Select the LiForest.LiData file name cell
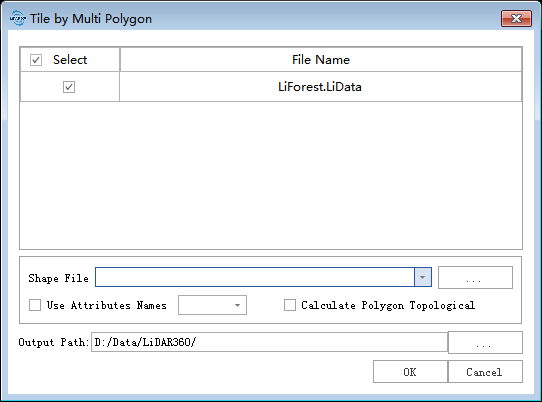542x402 pixels. pyautogui.click(x=320, y=87)
